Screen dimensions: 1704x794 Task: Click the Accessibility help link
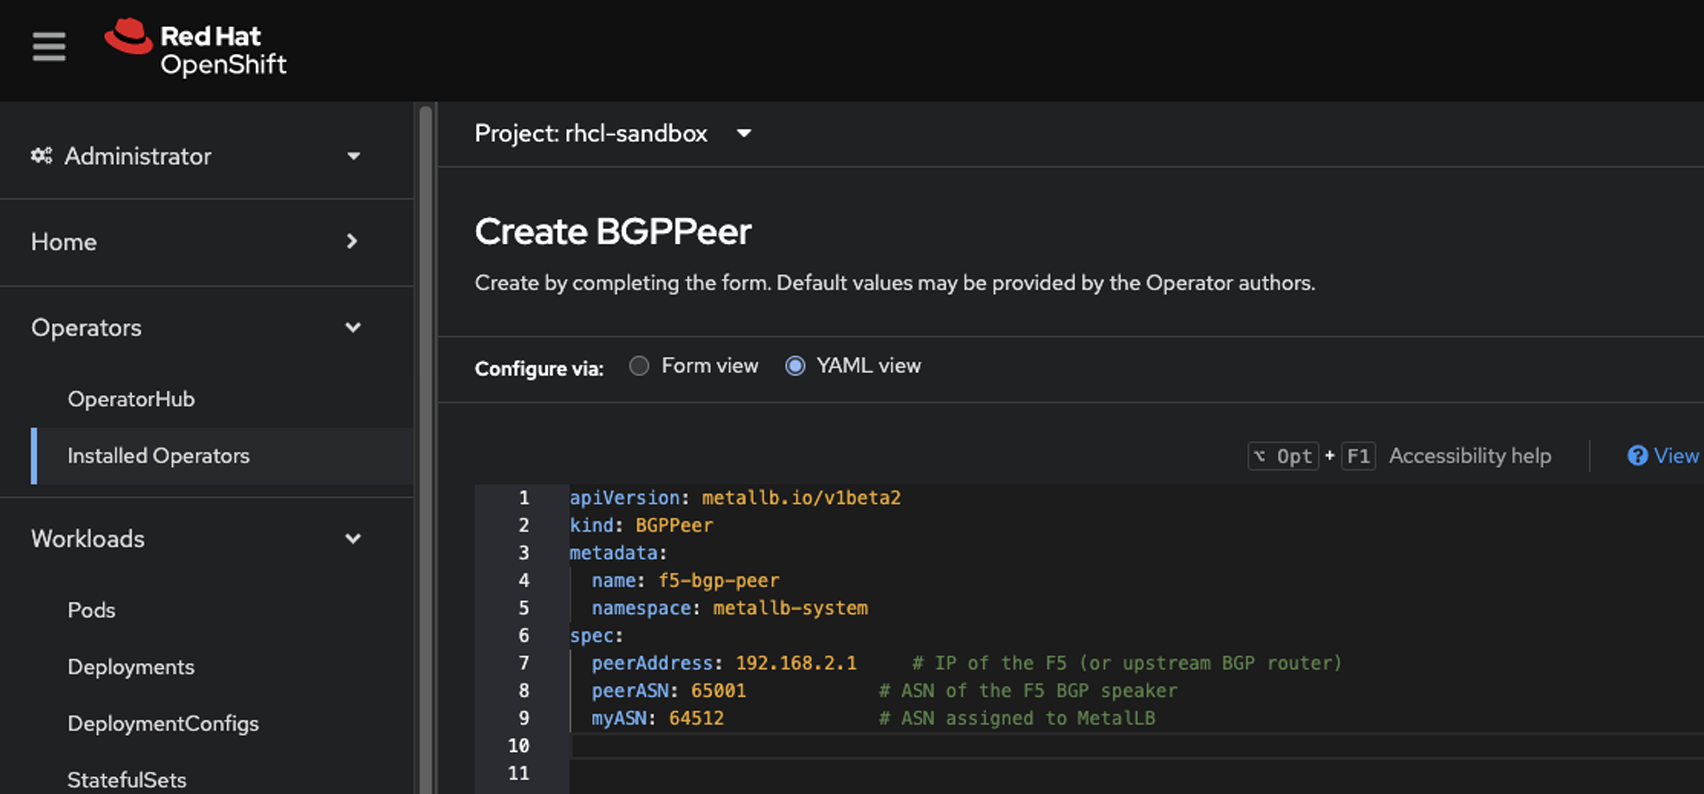click(x=1469, y=456)
